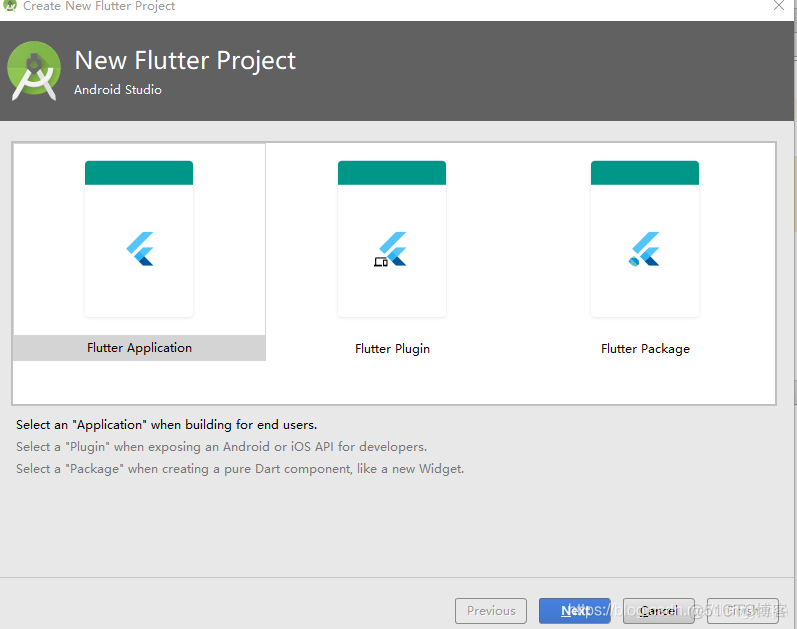This screenshot has height=629, width=797.
Task: Click the Android Studio subtitle text
Action: (x=118, y=89)
